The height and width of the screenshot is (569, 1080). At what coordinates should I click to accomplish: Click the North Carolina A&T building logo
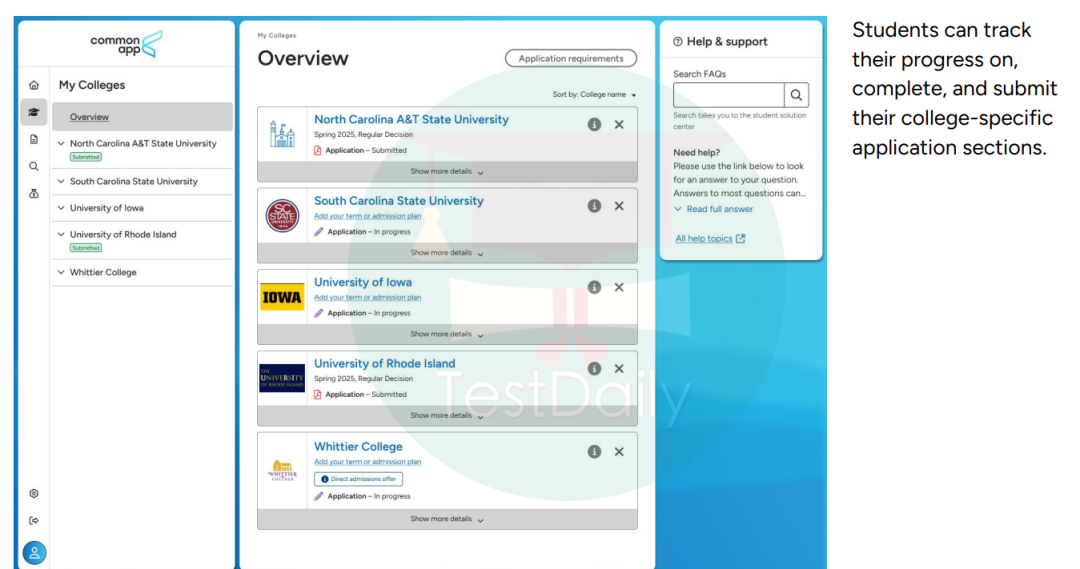pos(282,134)
